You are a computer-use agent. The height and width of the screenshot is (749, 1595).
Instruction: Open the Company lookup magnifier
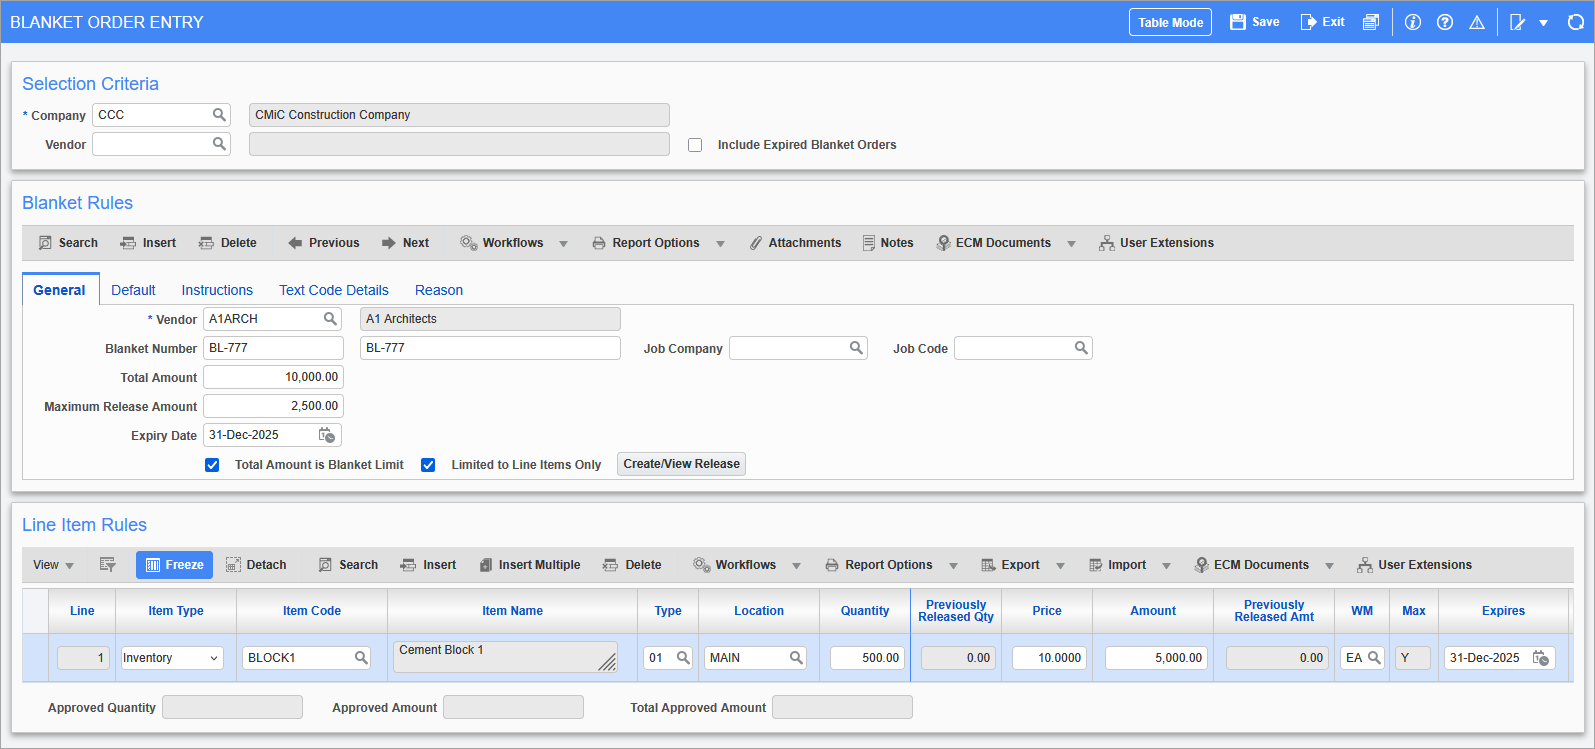click(x=219, y=115)
